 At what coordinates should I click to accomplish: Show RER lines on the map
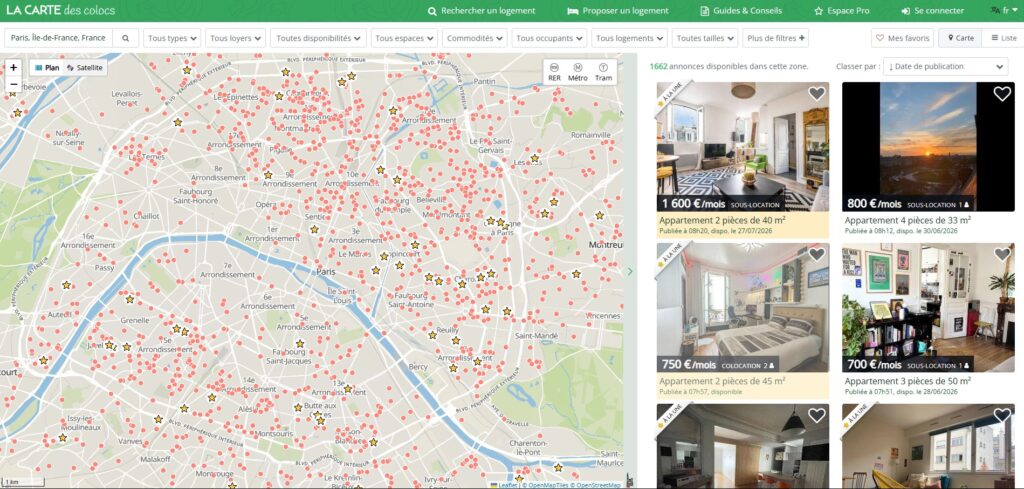pyautogui.click(x=554, y=72)
